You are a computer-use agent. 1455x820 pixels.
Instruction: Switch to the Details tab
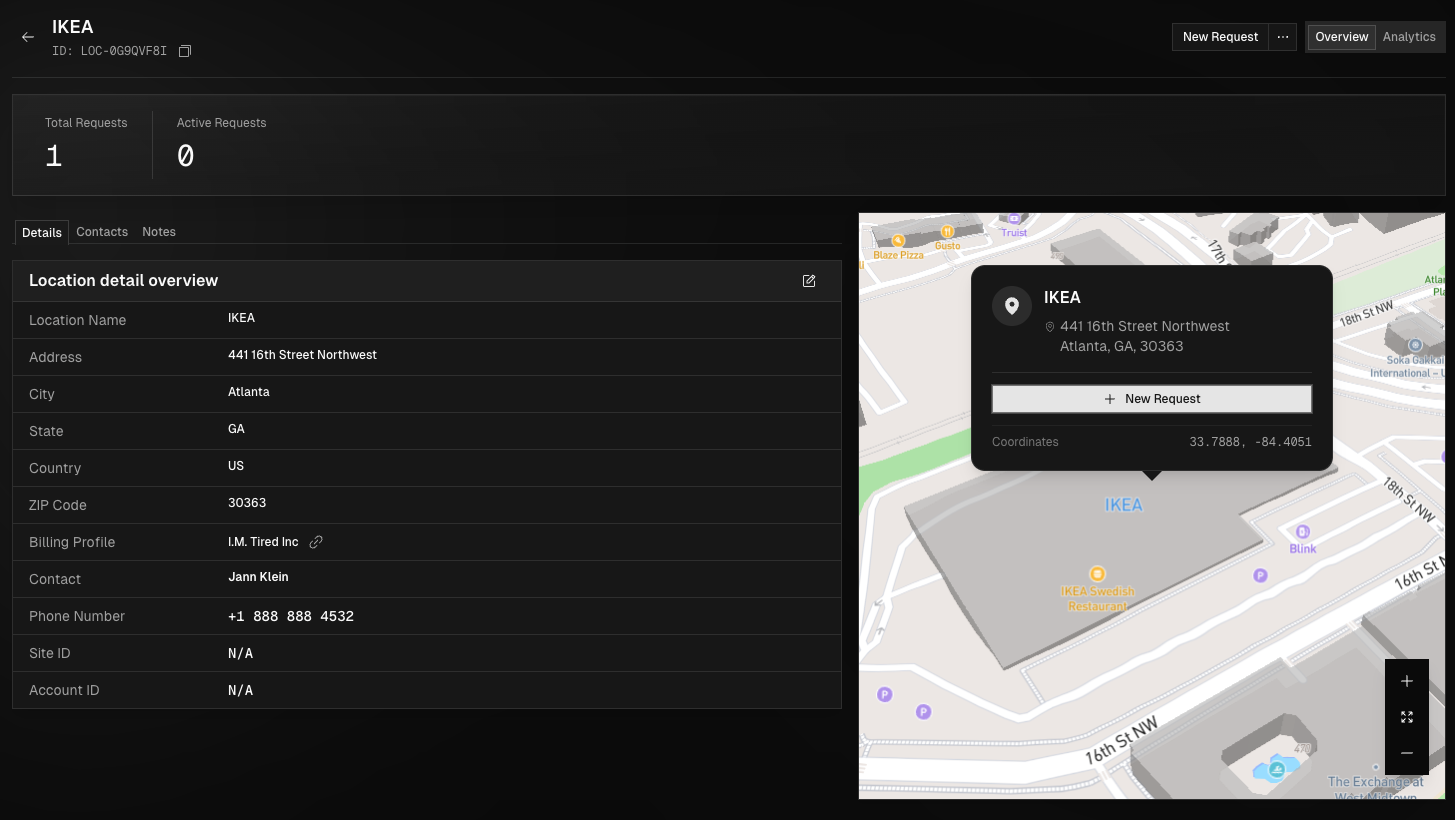[42, 232]
